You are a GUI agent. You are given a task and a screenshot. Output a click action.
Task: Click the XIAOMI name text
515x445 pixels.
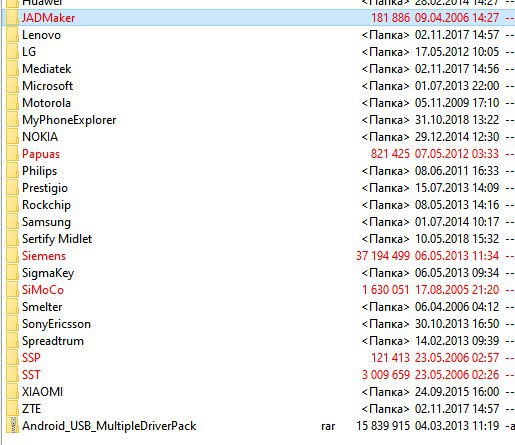(x=42, y=392)
